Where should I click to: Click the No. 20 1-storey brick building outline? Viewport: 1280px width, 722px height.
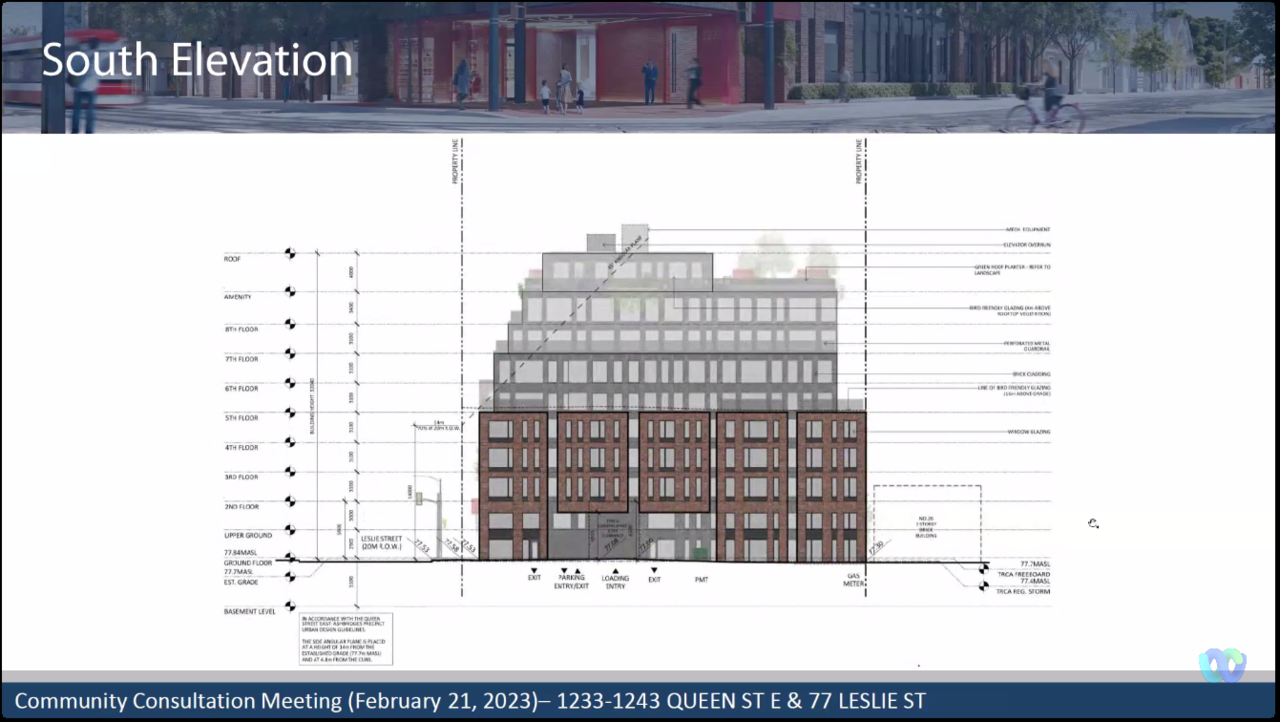(926, 523)
